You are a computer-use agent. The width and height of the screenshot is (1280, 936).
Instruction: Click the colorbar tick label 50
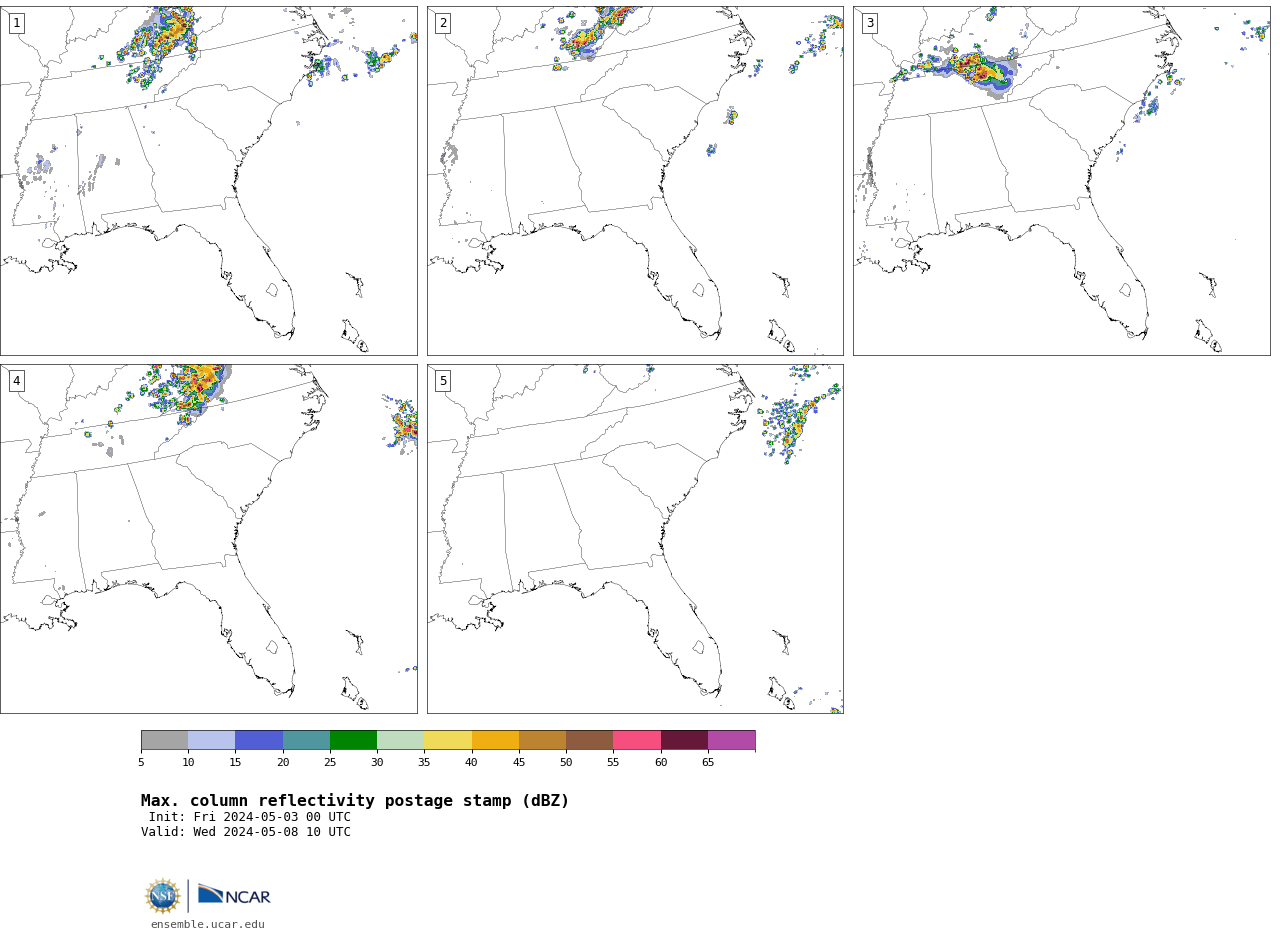tap(566, 763)
